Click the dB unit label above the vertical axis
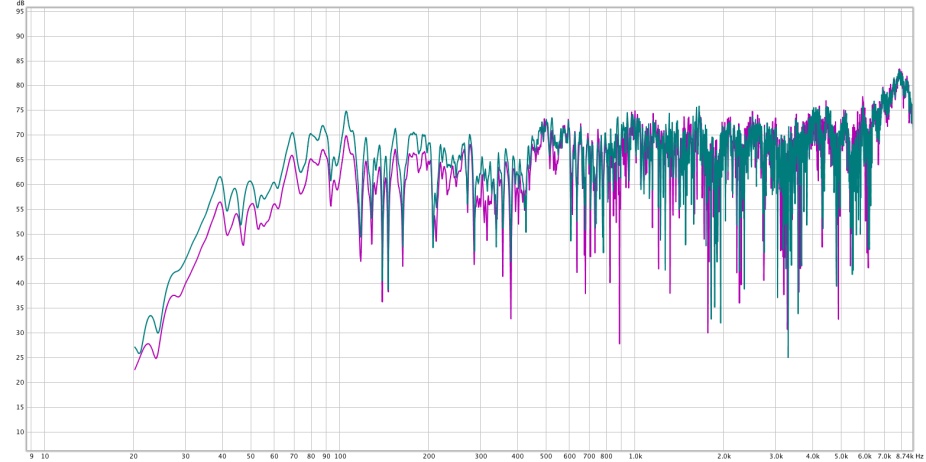 21,3
